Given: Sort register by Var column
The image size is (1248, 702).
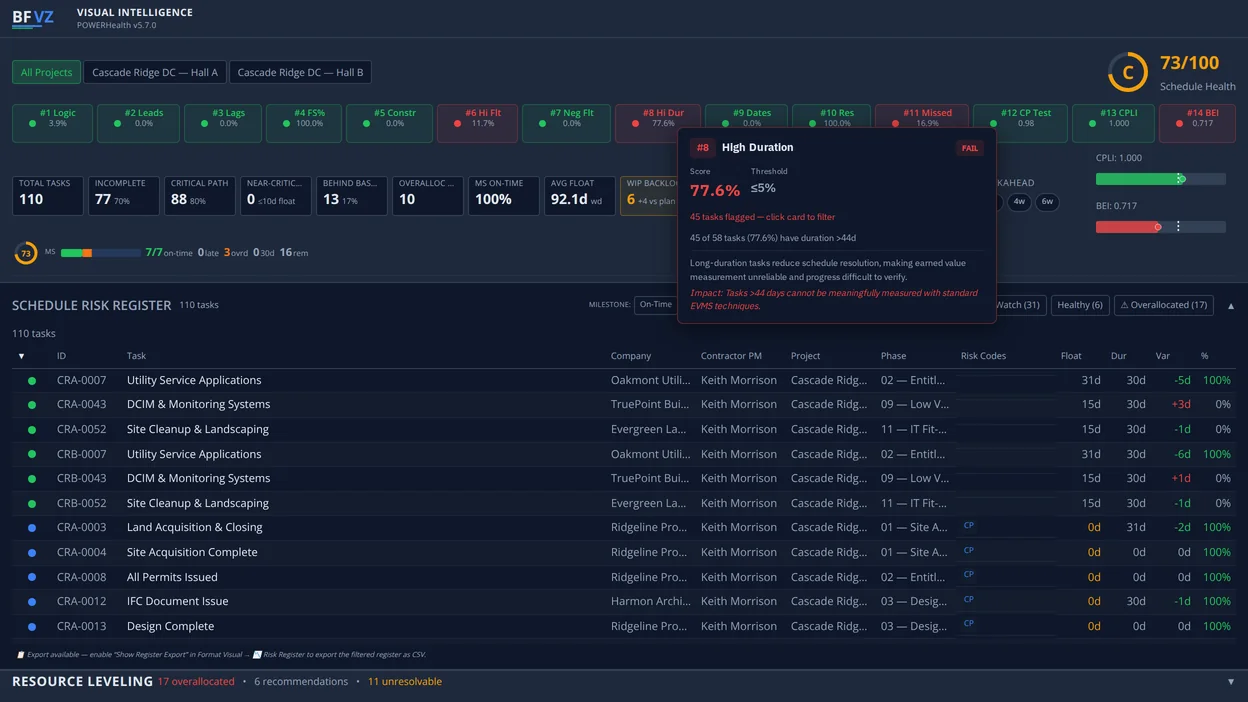Looking at the screenshot, I should click(x=1162, y=356).
